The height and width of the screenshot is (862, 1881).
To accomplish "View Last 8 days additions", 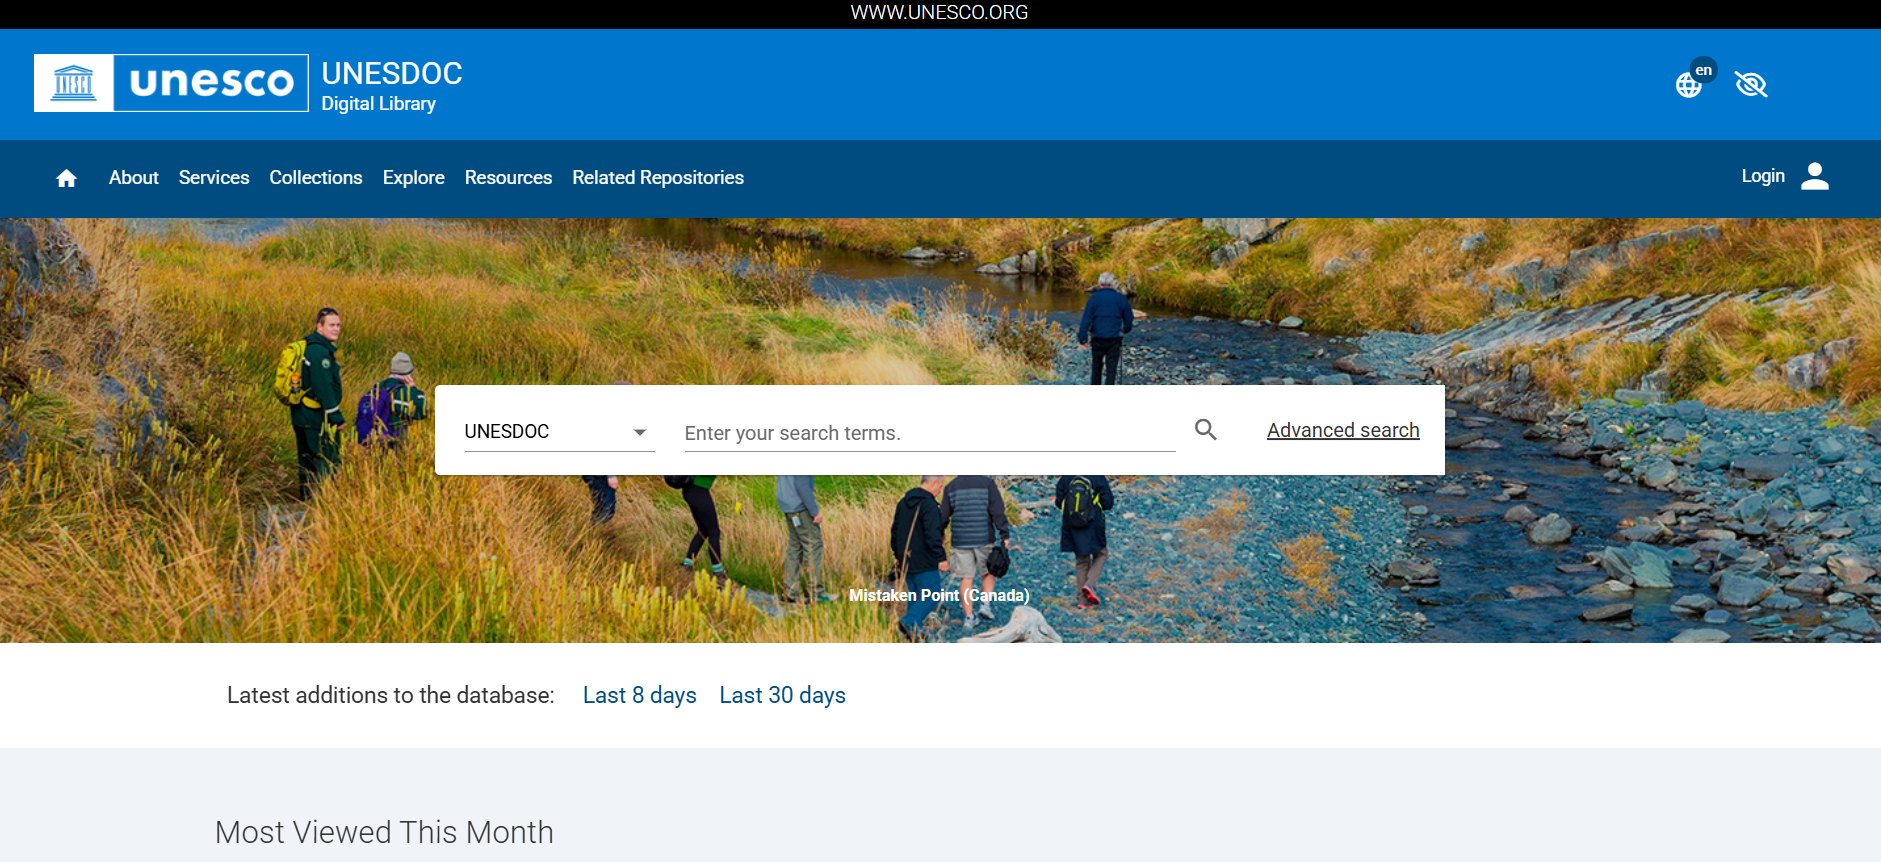I will click(x=640, y=695).
